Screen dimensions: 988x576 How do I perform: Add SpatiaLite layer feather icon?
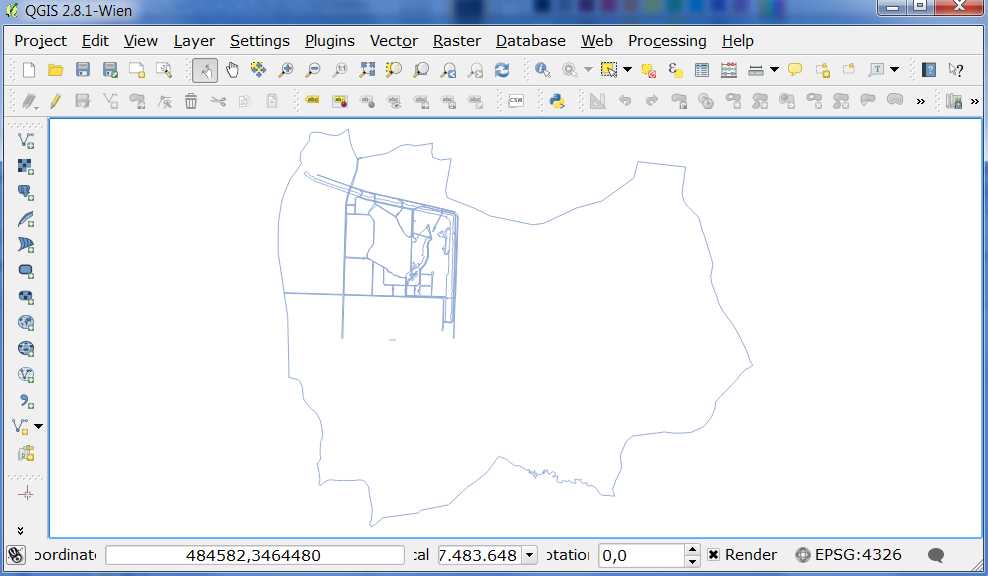point(26,219)
